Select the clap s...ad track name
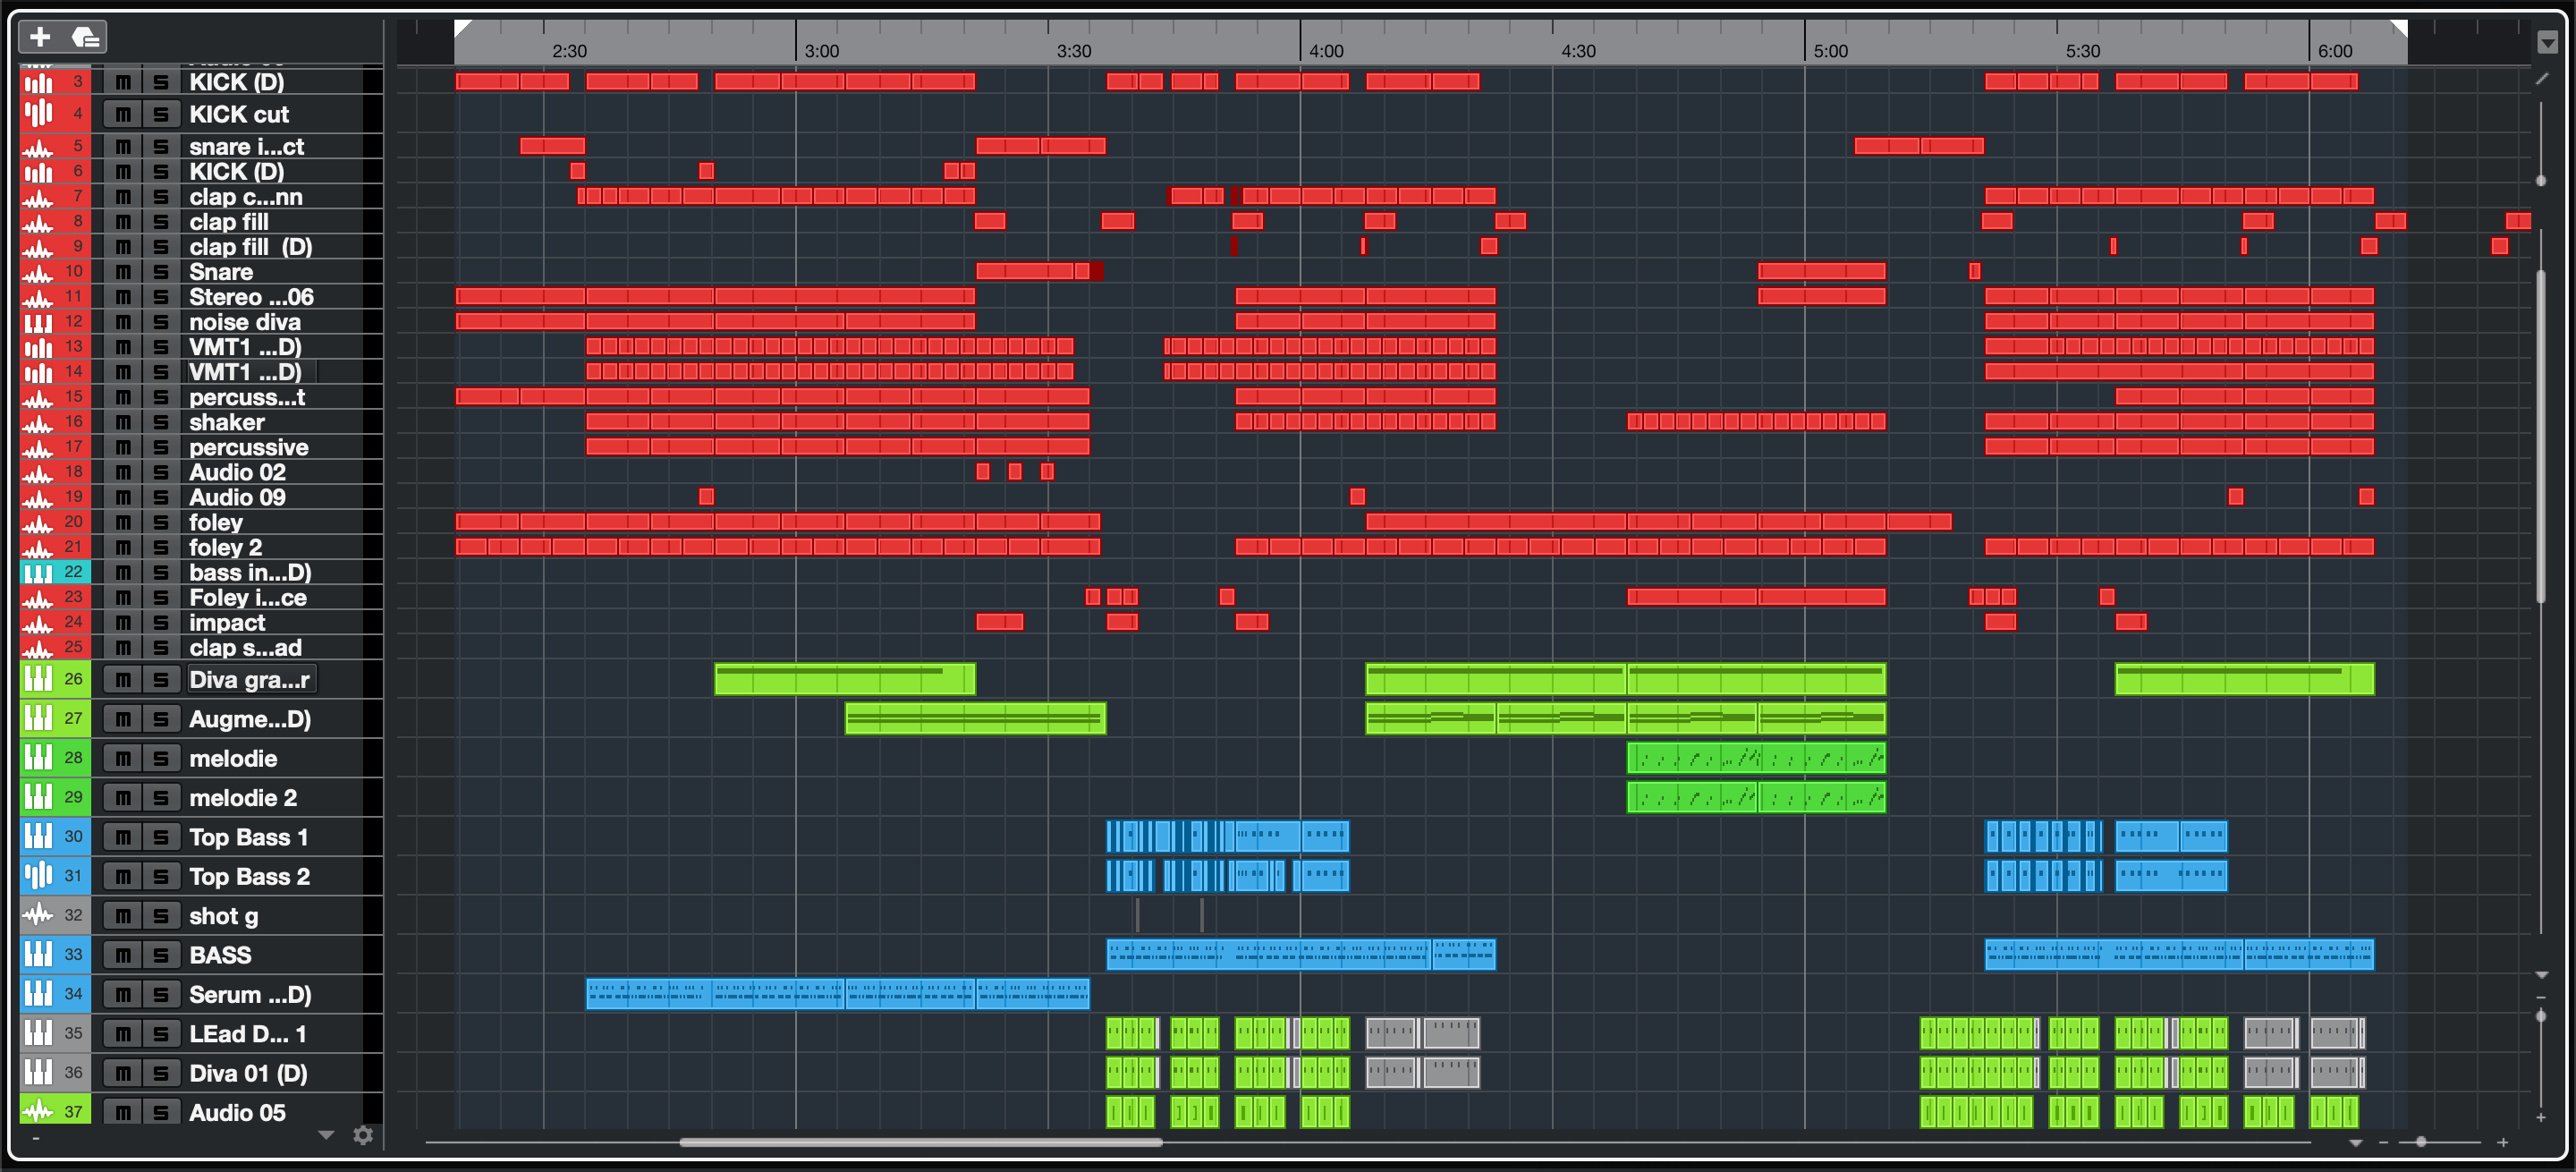Image resolution: width=2576 pixels, height=1172 pixels. click(246, 647)
